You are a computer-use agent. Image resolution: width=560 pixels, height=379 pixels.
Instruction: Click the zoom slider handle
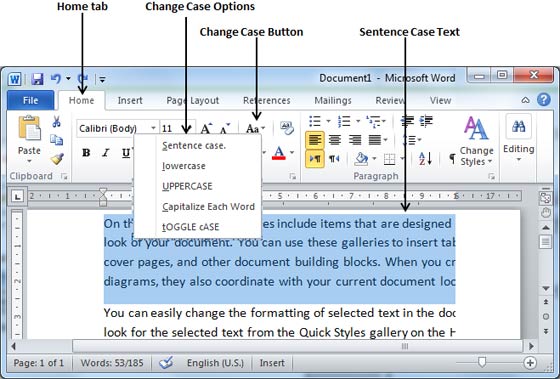point(482,363)
